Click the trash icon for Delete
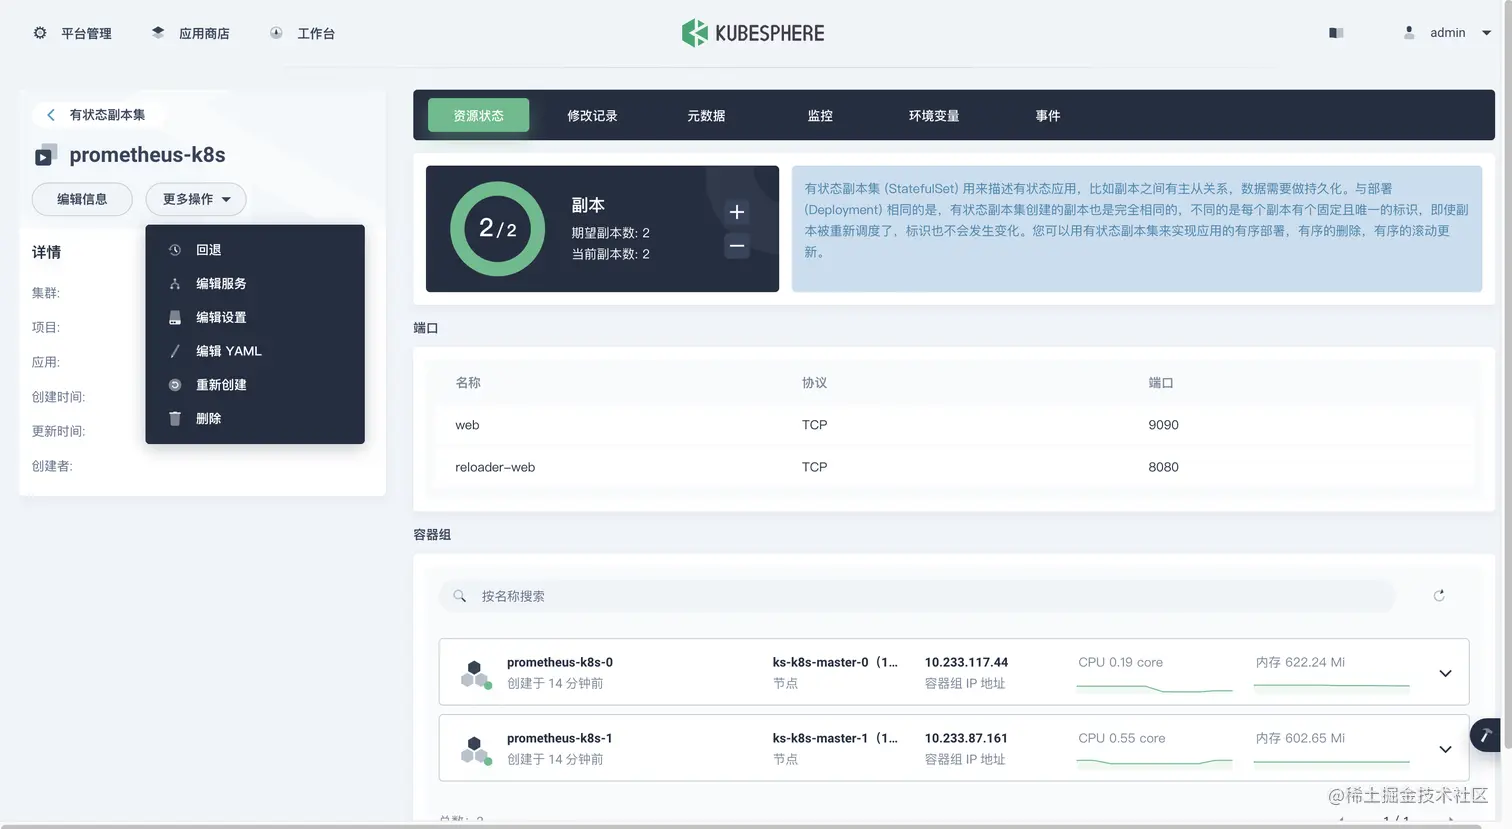 [x=175, y=418]
